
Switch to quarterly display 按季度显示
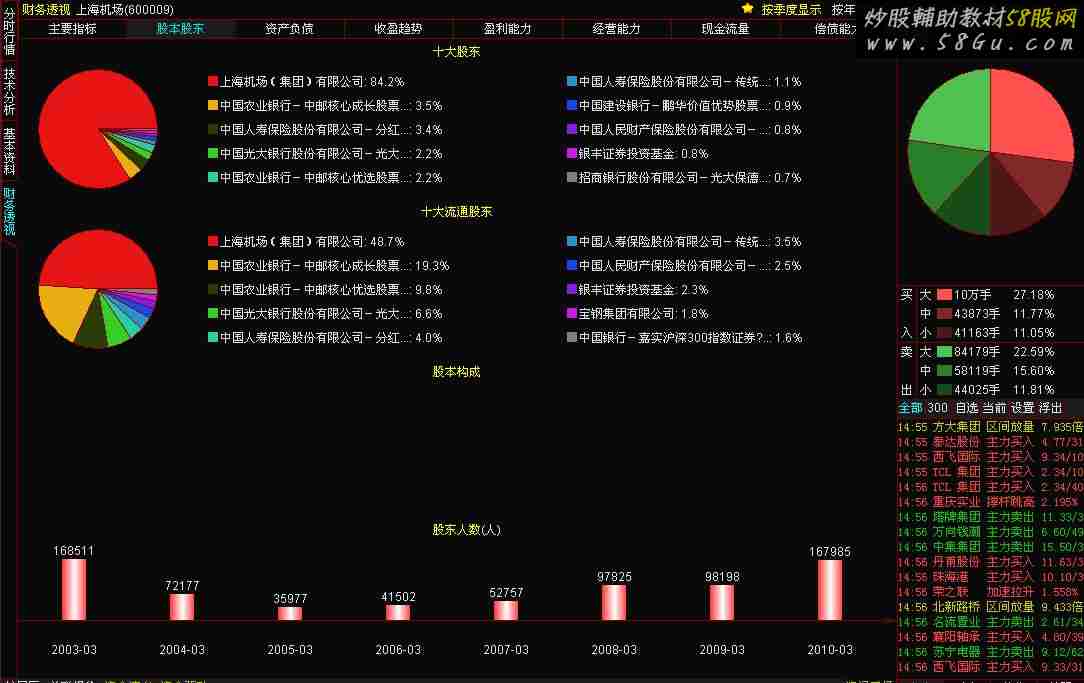[x=791, y=10]
